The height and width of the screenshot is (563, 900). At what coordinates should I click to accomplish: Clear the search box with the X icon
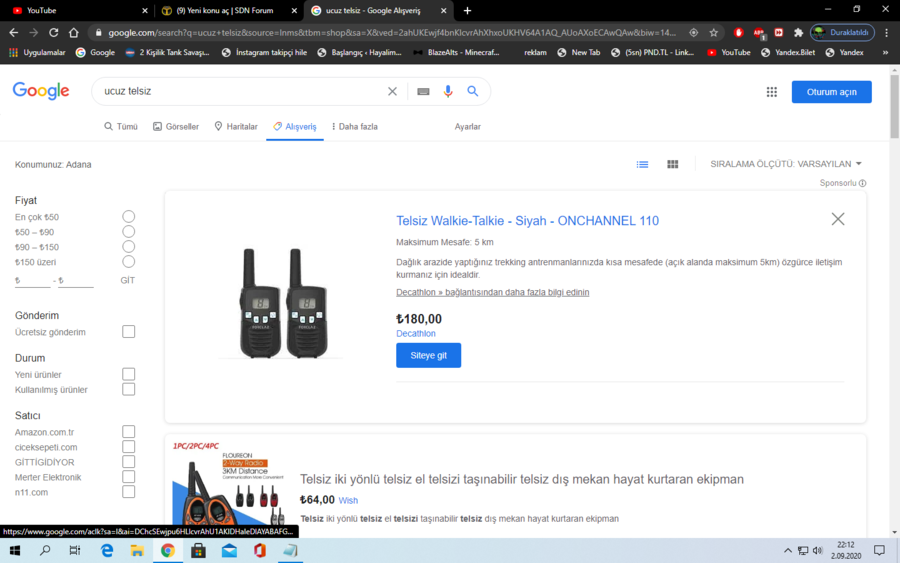[392, 91]
